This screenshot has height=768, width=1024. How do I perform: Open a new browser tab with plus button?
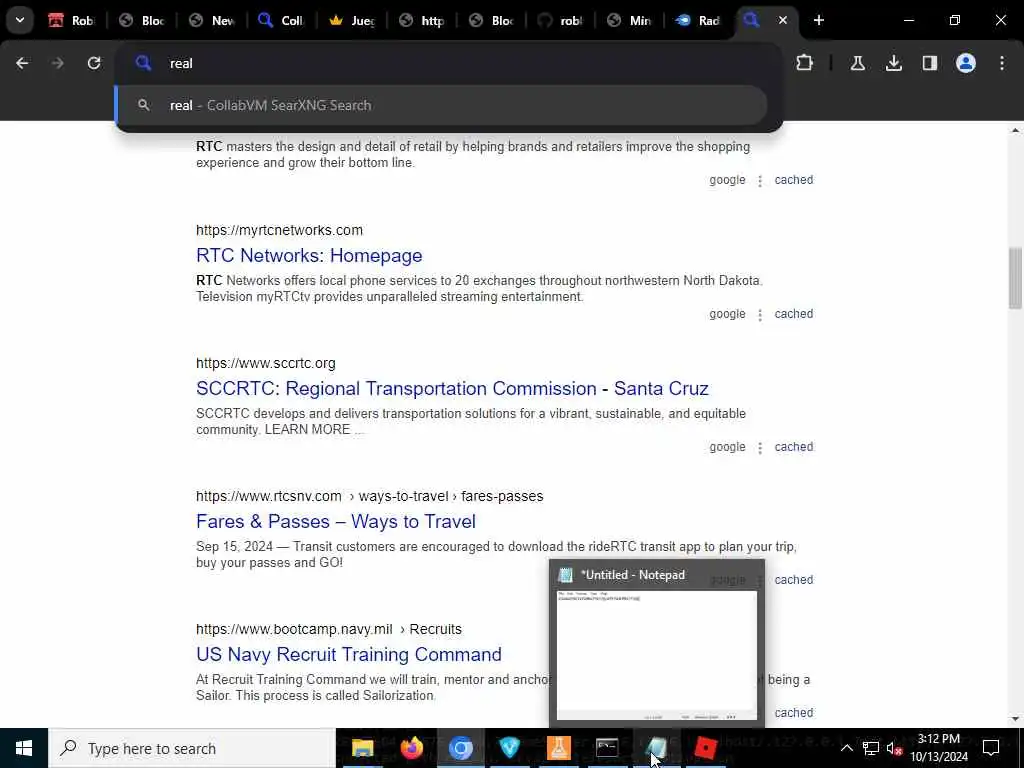point(818,20)
